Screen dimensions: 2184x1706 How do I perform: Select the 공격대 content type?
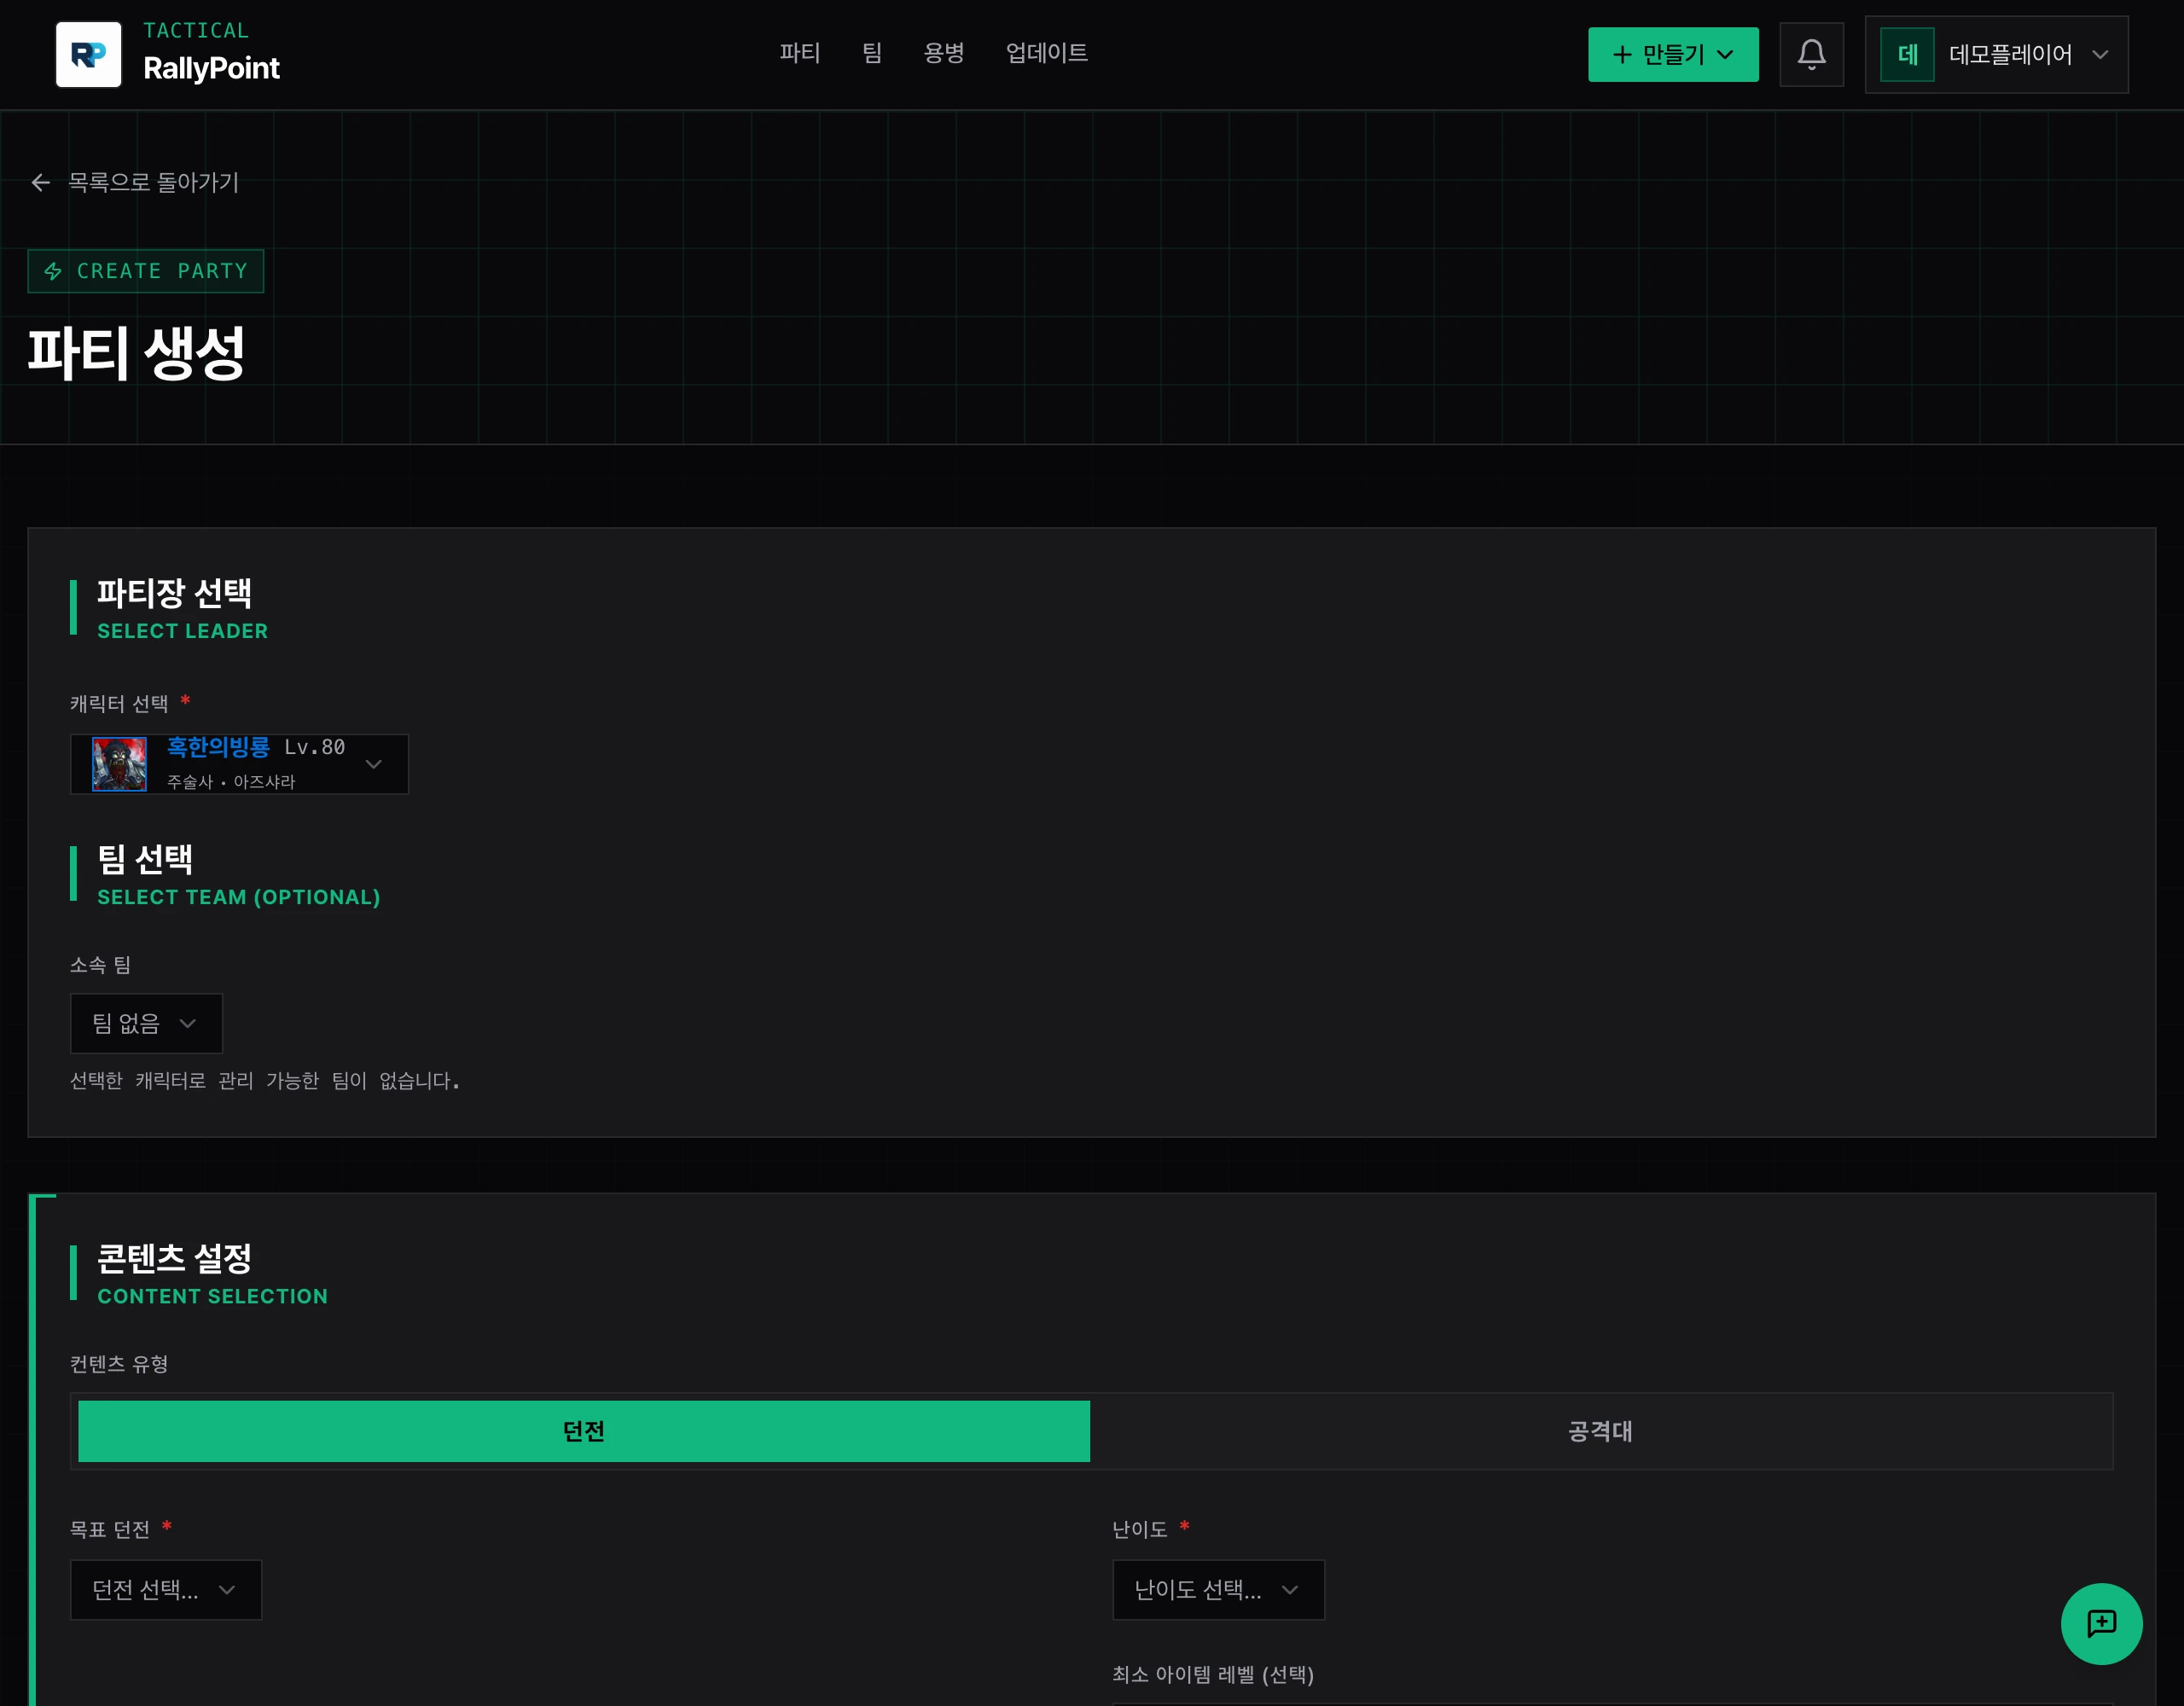click(1600, 1431)
